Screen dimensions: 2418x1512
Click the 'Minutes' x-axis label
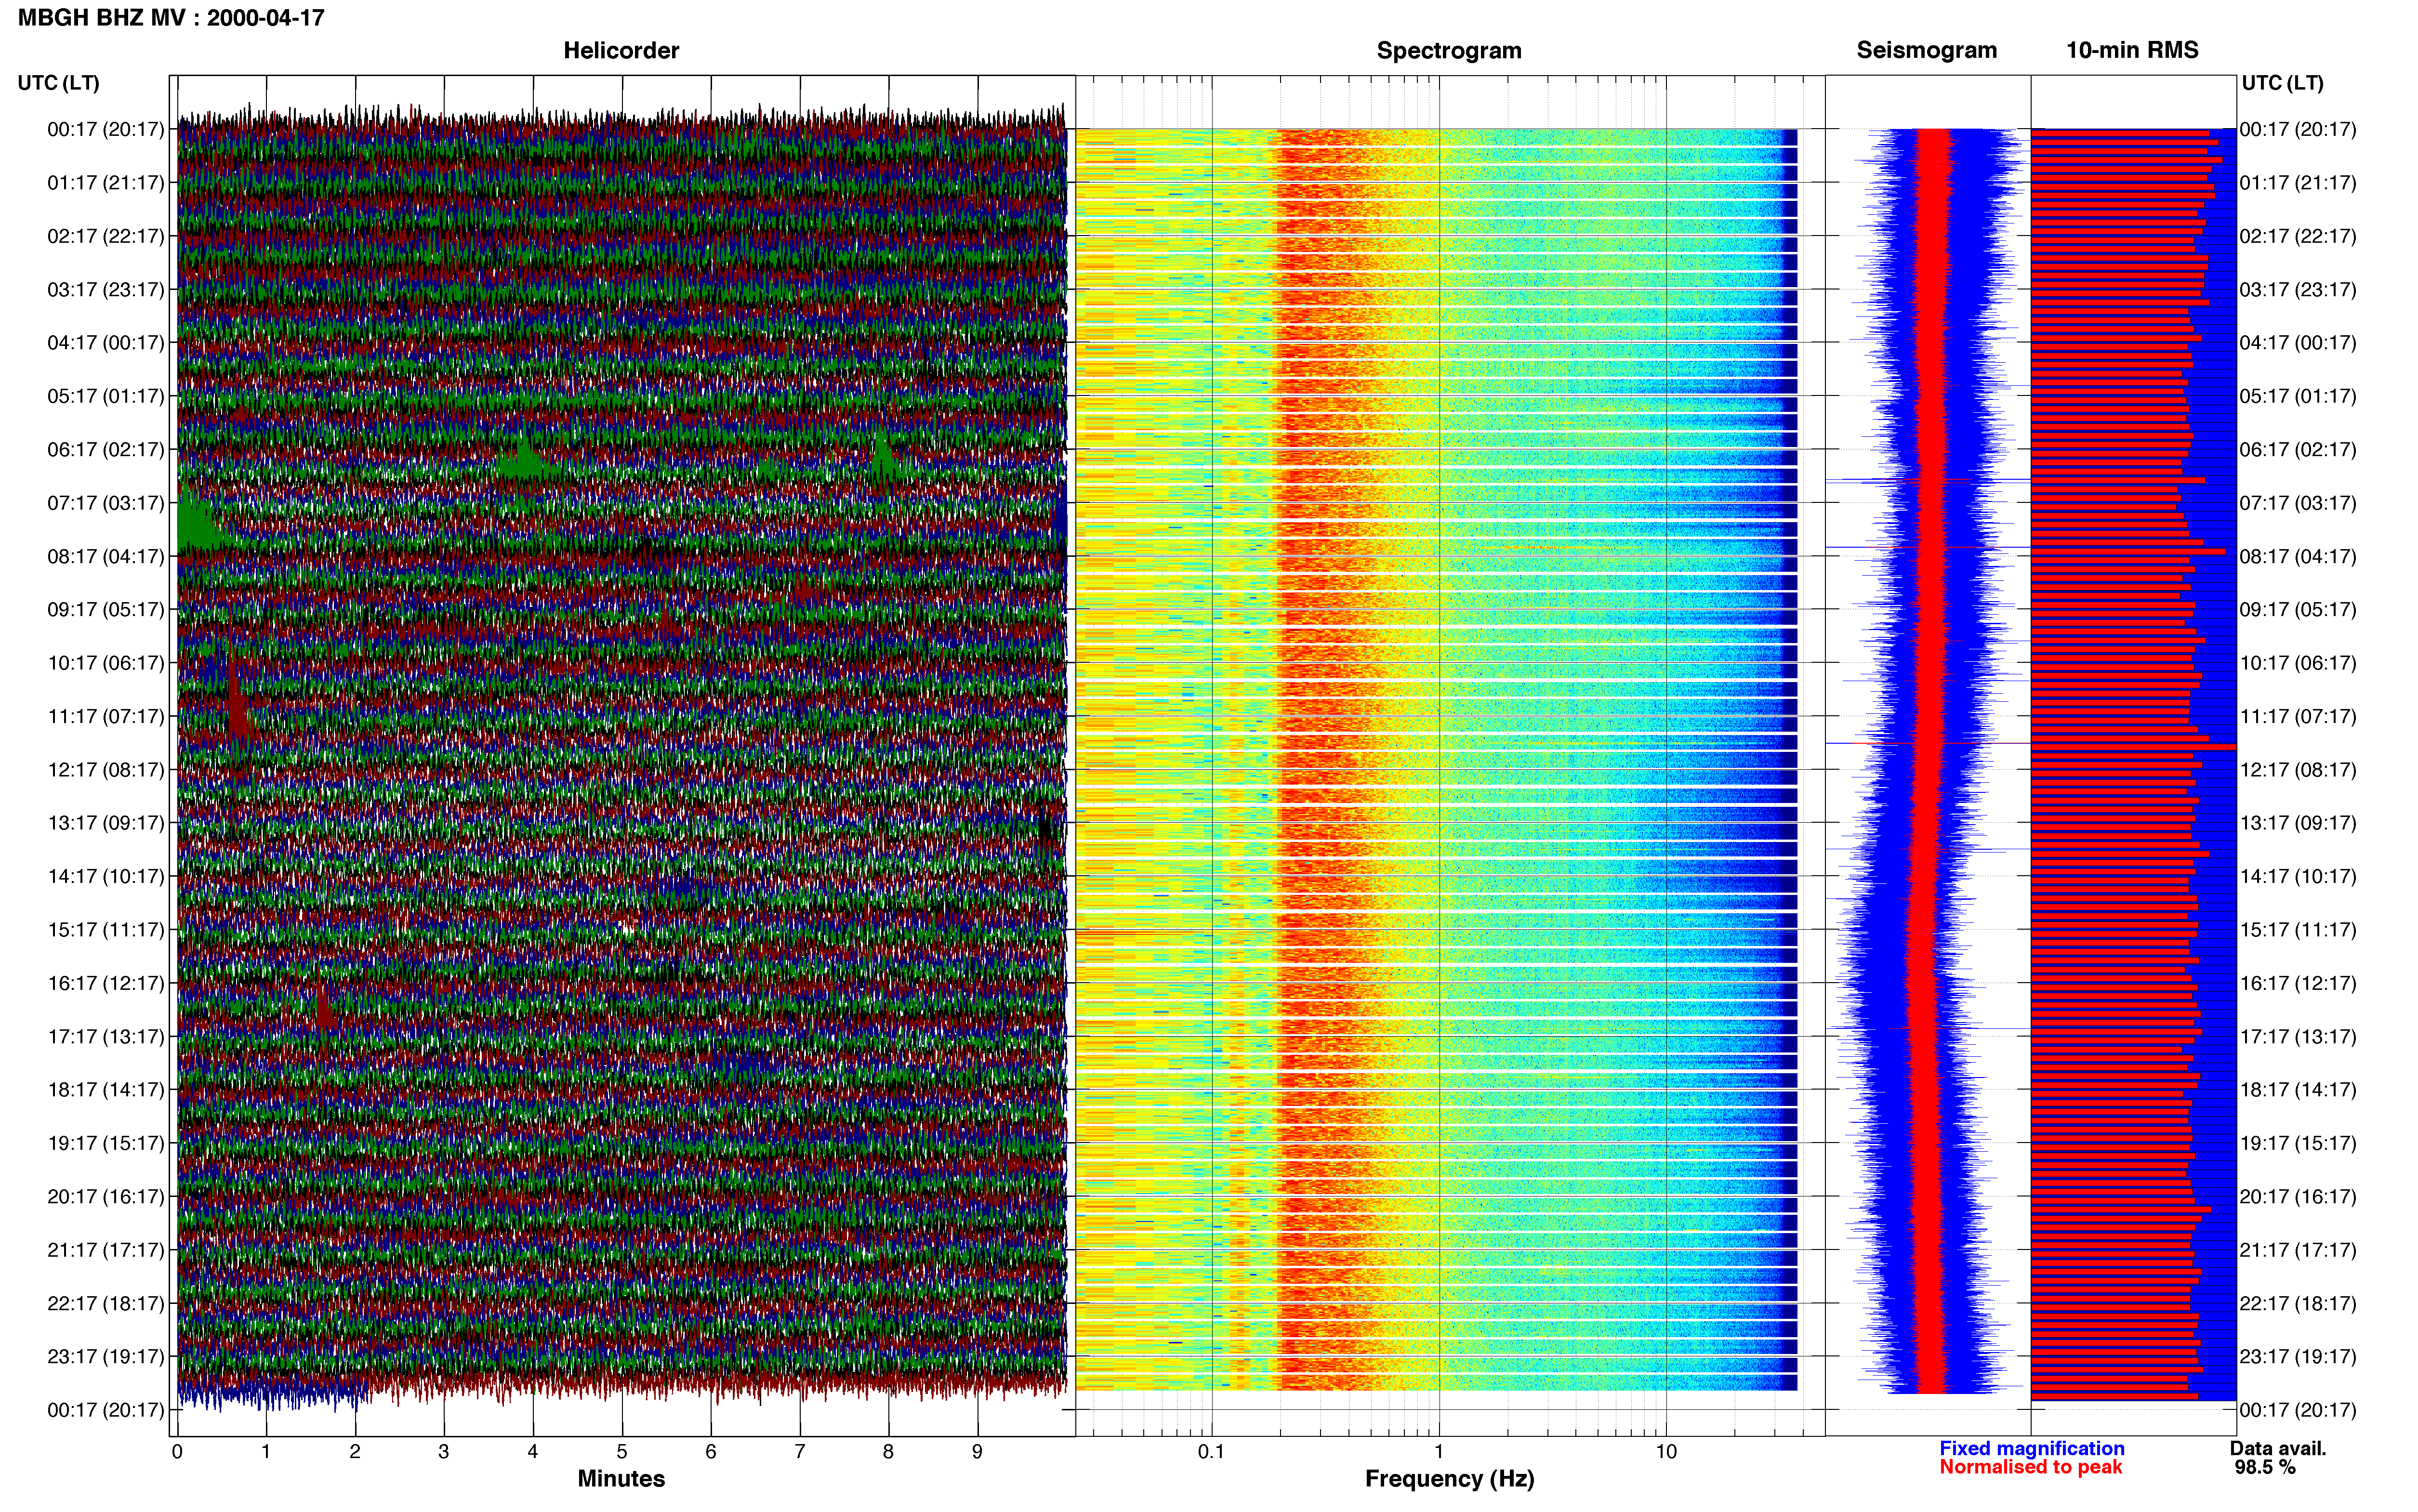pos(621,1478)
